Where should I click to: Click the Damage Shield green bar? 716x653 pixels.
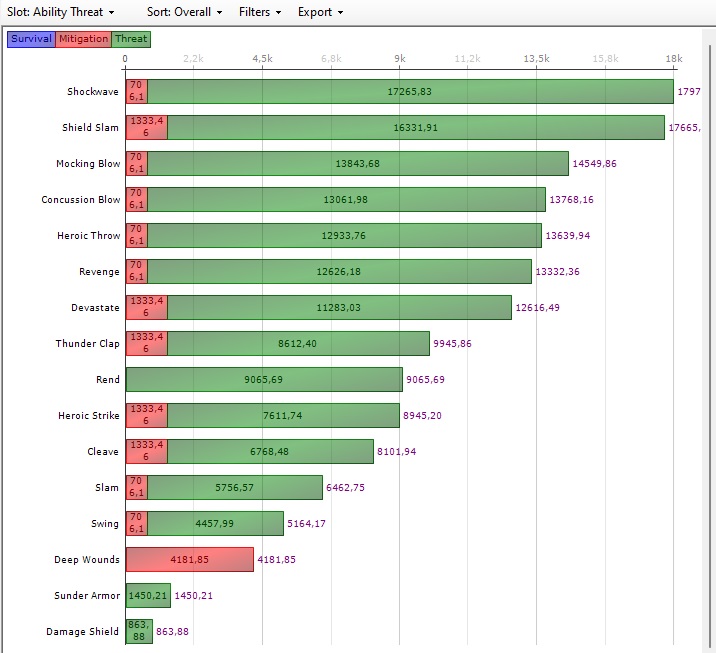pos(139,632)
